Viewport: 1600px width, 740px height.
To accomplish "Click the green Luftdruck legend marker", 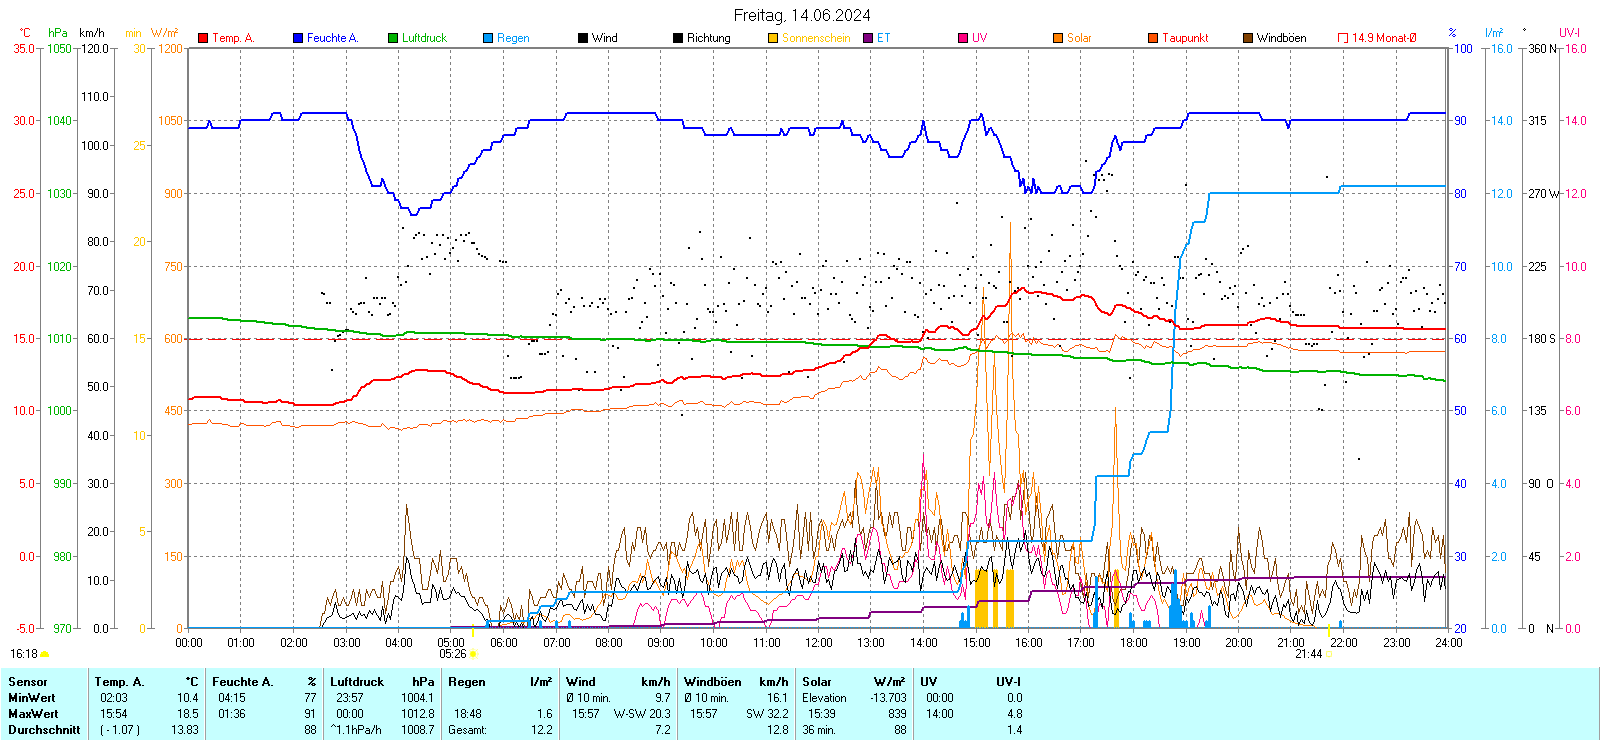I will 393,38.
